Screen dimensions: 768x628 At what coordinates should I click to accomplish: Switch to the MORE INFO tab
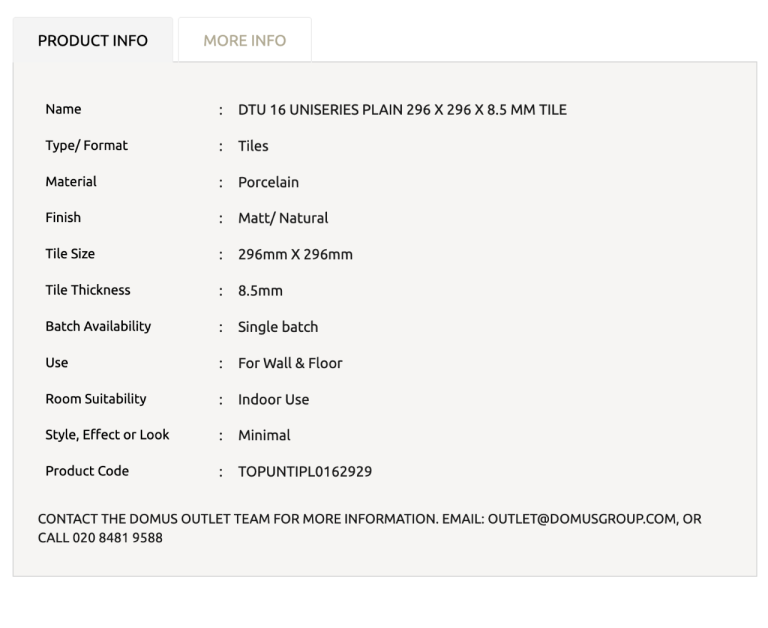(x=244, y=41)
